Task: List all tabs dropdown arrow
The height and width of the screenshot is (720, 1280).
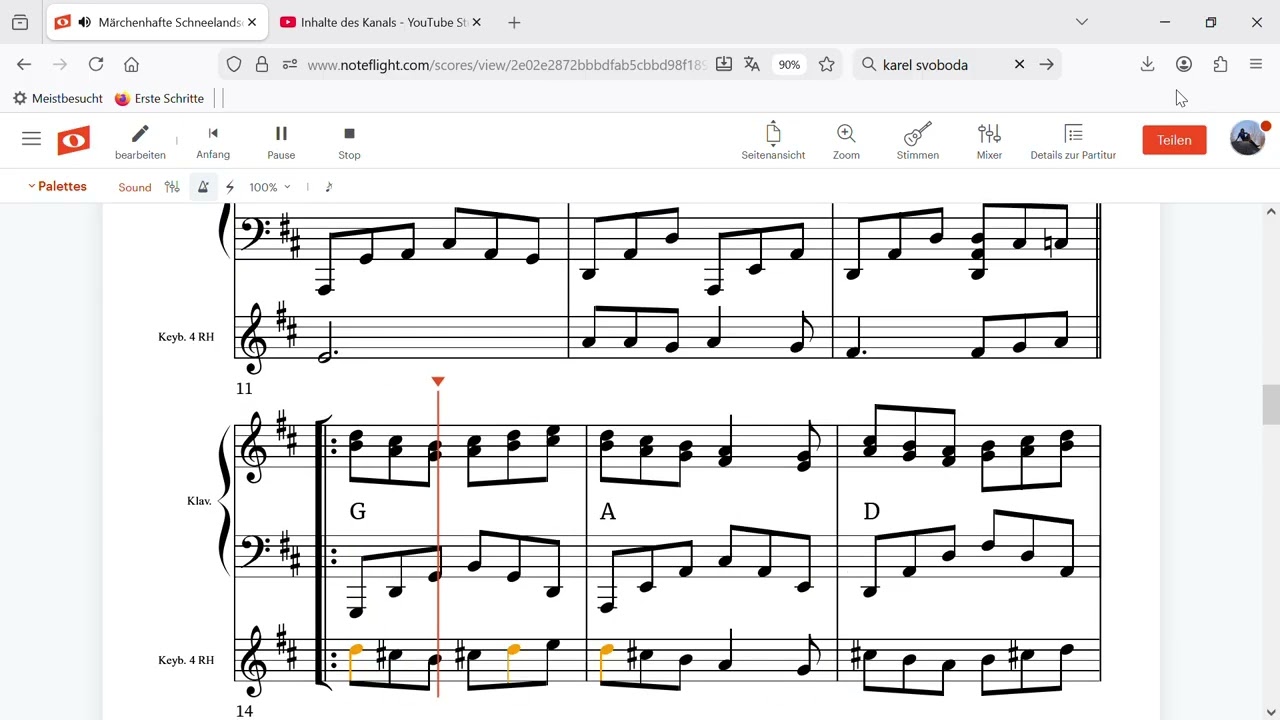Action: click(x=1082, y=22)
